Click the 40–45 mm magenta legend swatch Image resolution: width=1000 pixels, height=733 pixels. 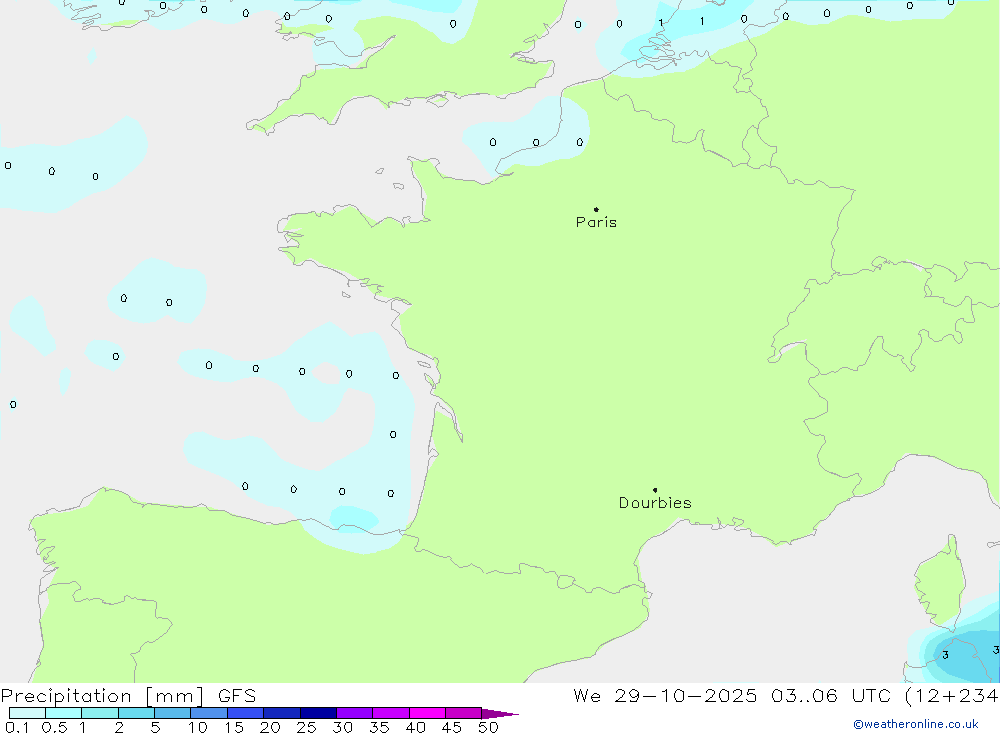pyautogui.click(x=427, y=713)
